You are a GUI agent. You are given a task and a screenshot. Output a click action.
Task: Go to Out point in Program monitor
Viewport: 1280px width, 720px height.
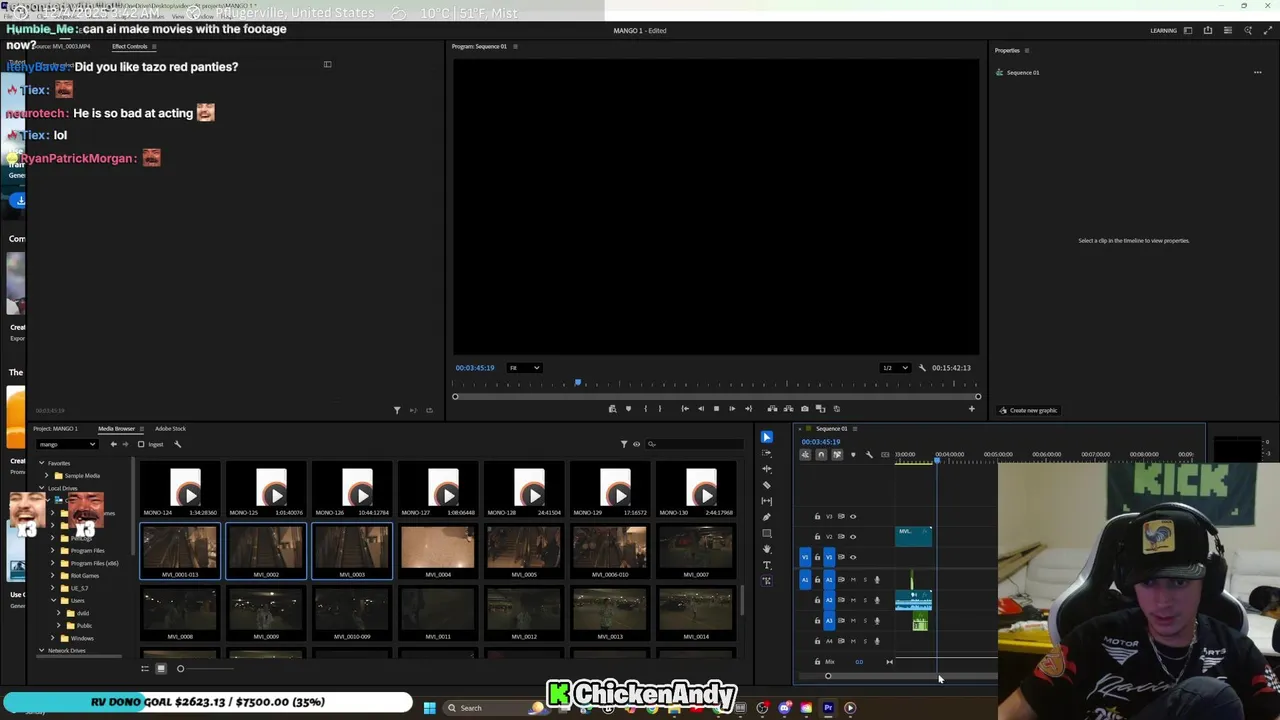click(748, 408)
